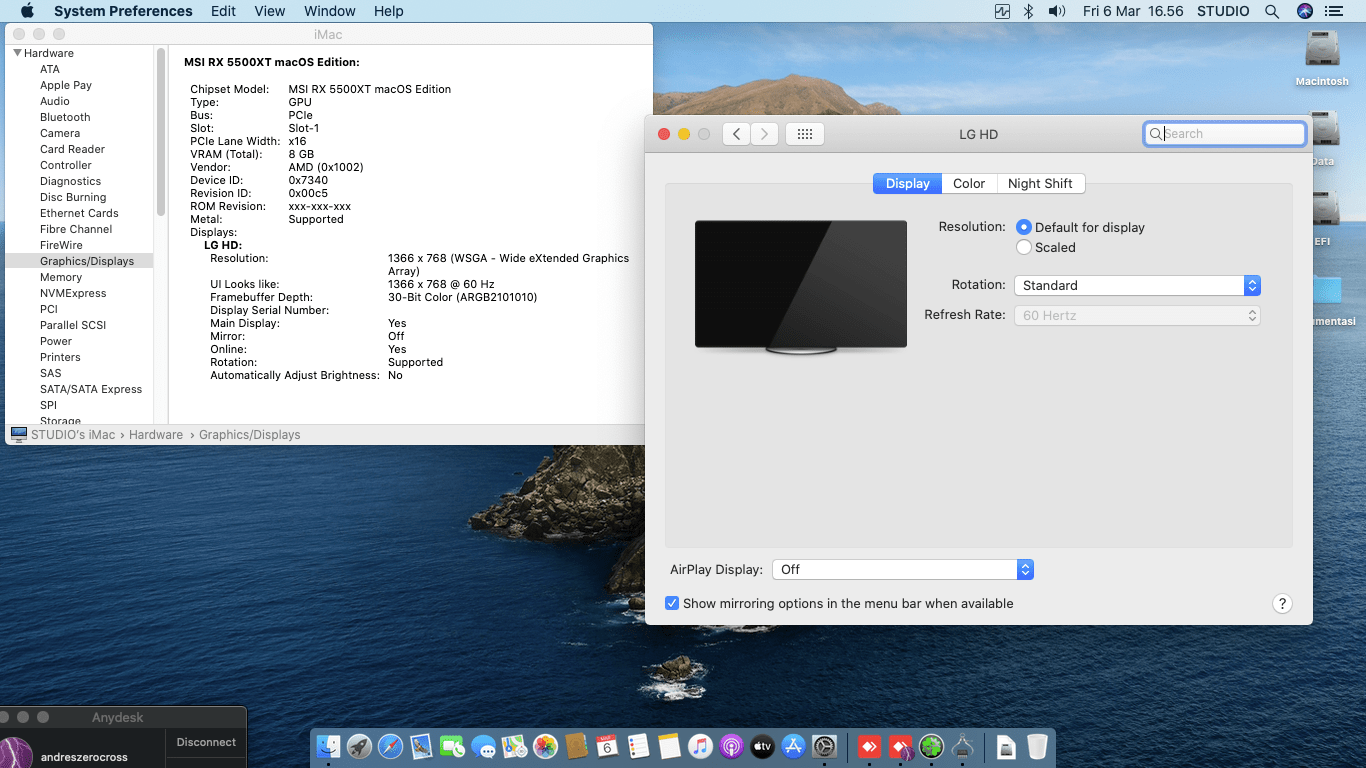Open the green clover app in Dock
The height and width of the screenshot is (768, 1366).
coord(932,746)
